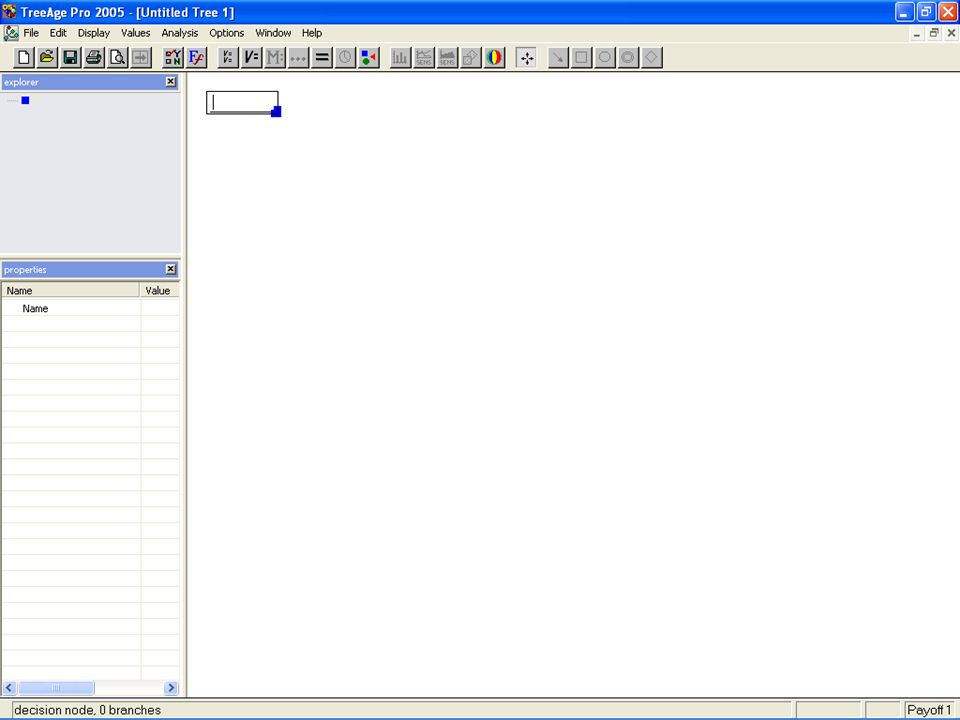960x720 pixels.
Task: Click the first SENS sensitivity analysis icon
Action: (x=424, y=58)
